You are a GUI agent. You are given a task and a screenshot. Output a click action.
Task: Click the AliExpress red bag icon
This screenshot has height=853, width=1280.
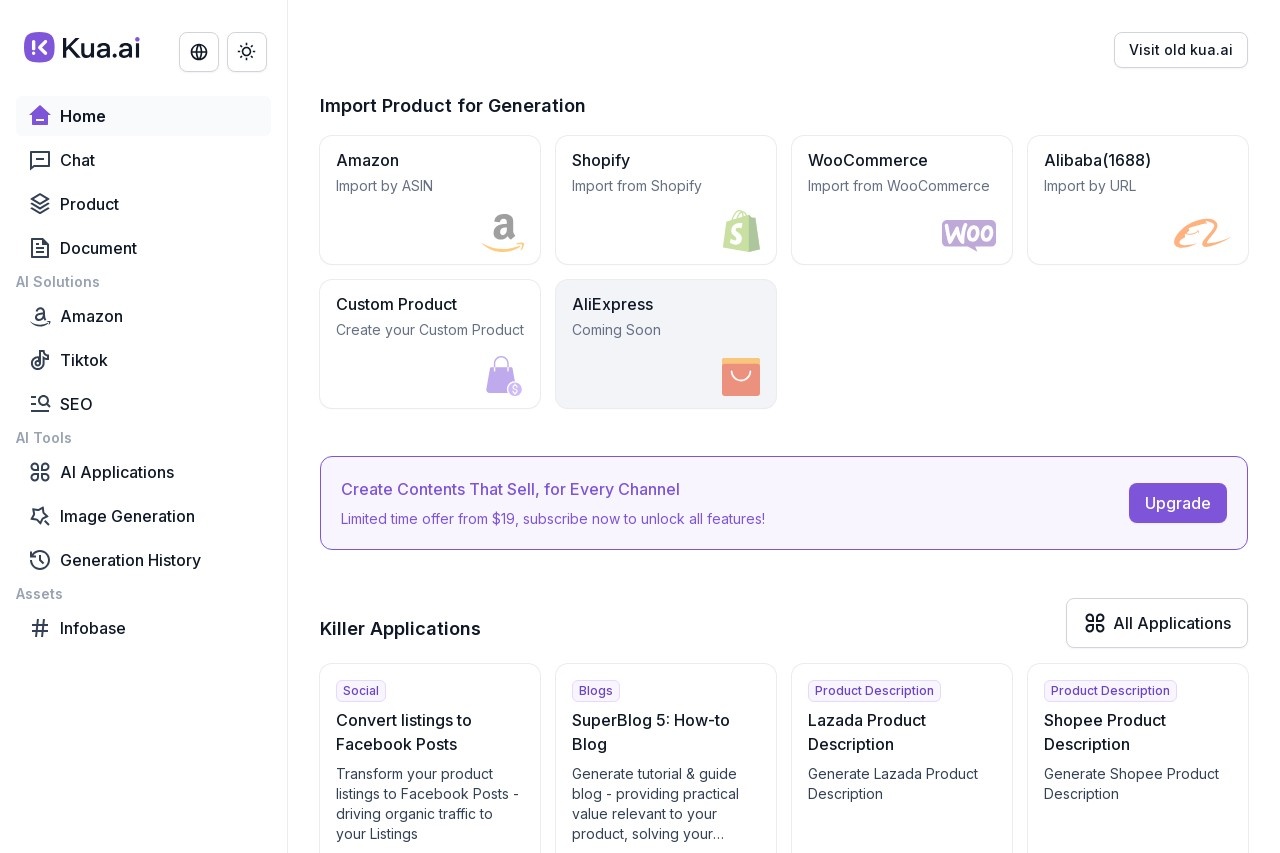(741, 376)
